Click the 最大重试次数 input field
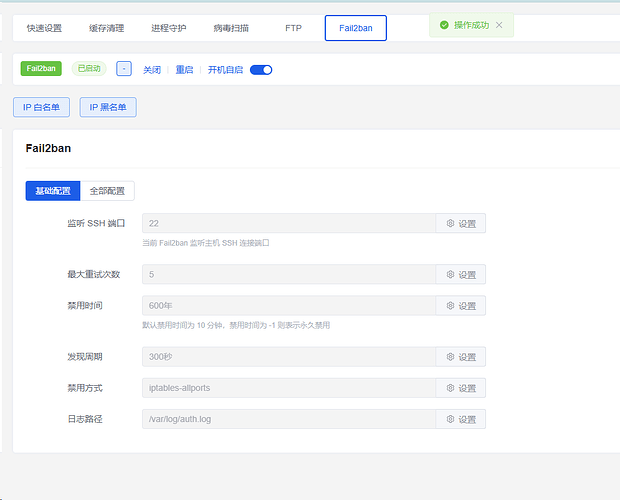 (289, 274)
